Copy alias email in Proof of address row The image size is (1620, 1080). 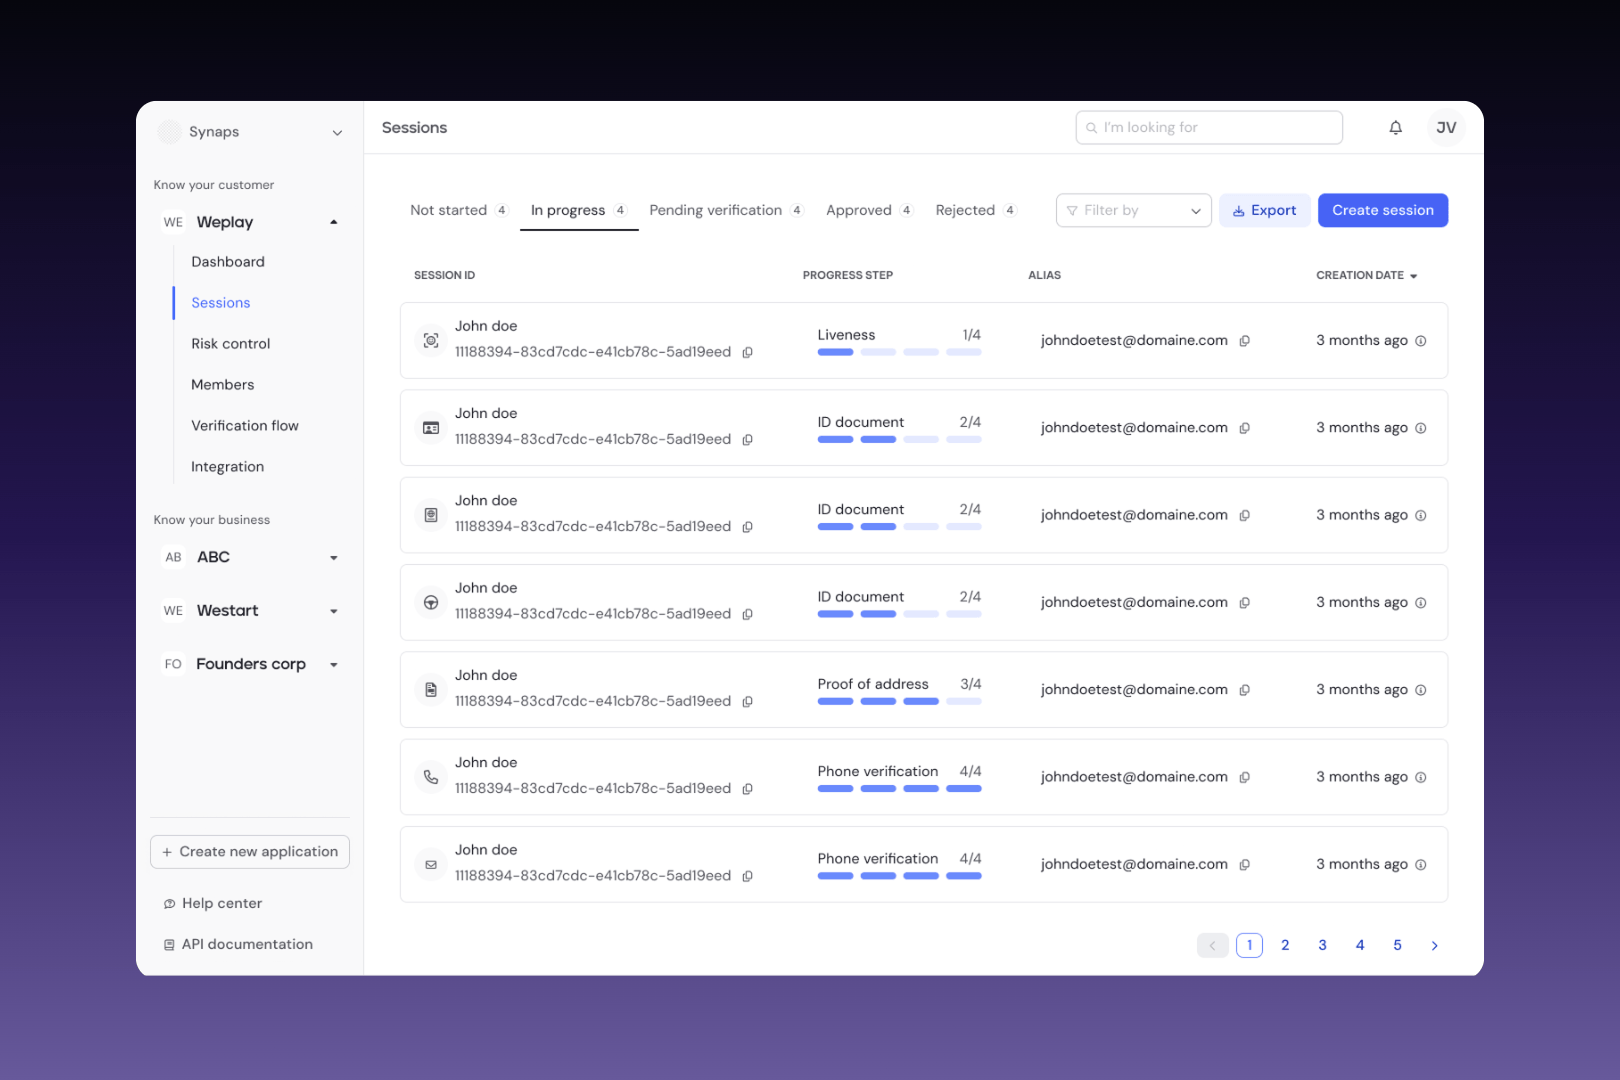(x=1245, y=690)
